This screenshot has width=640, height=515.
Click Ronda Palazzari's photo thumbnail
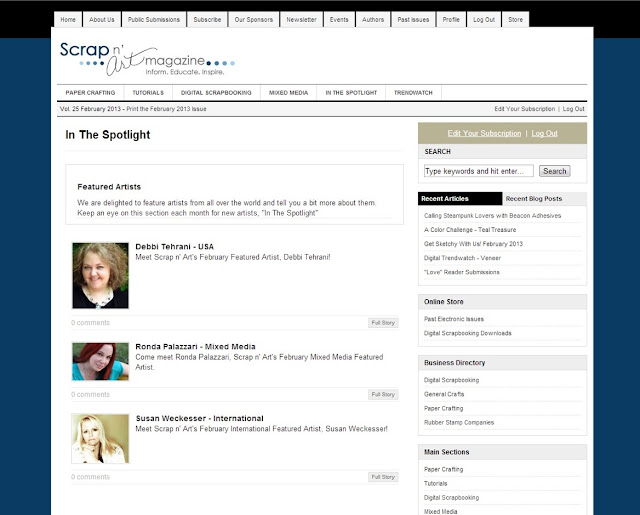click(100, 362)
